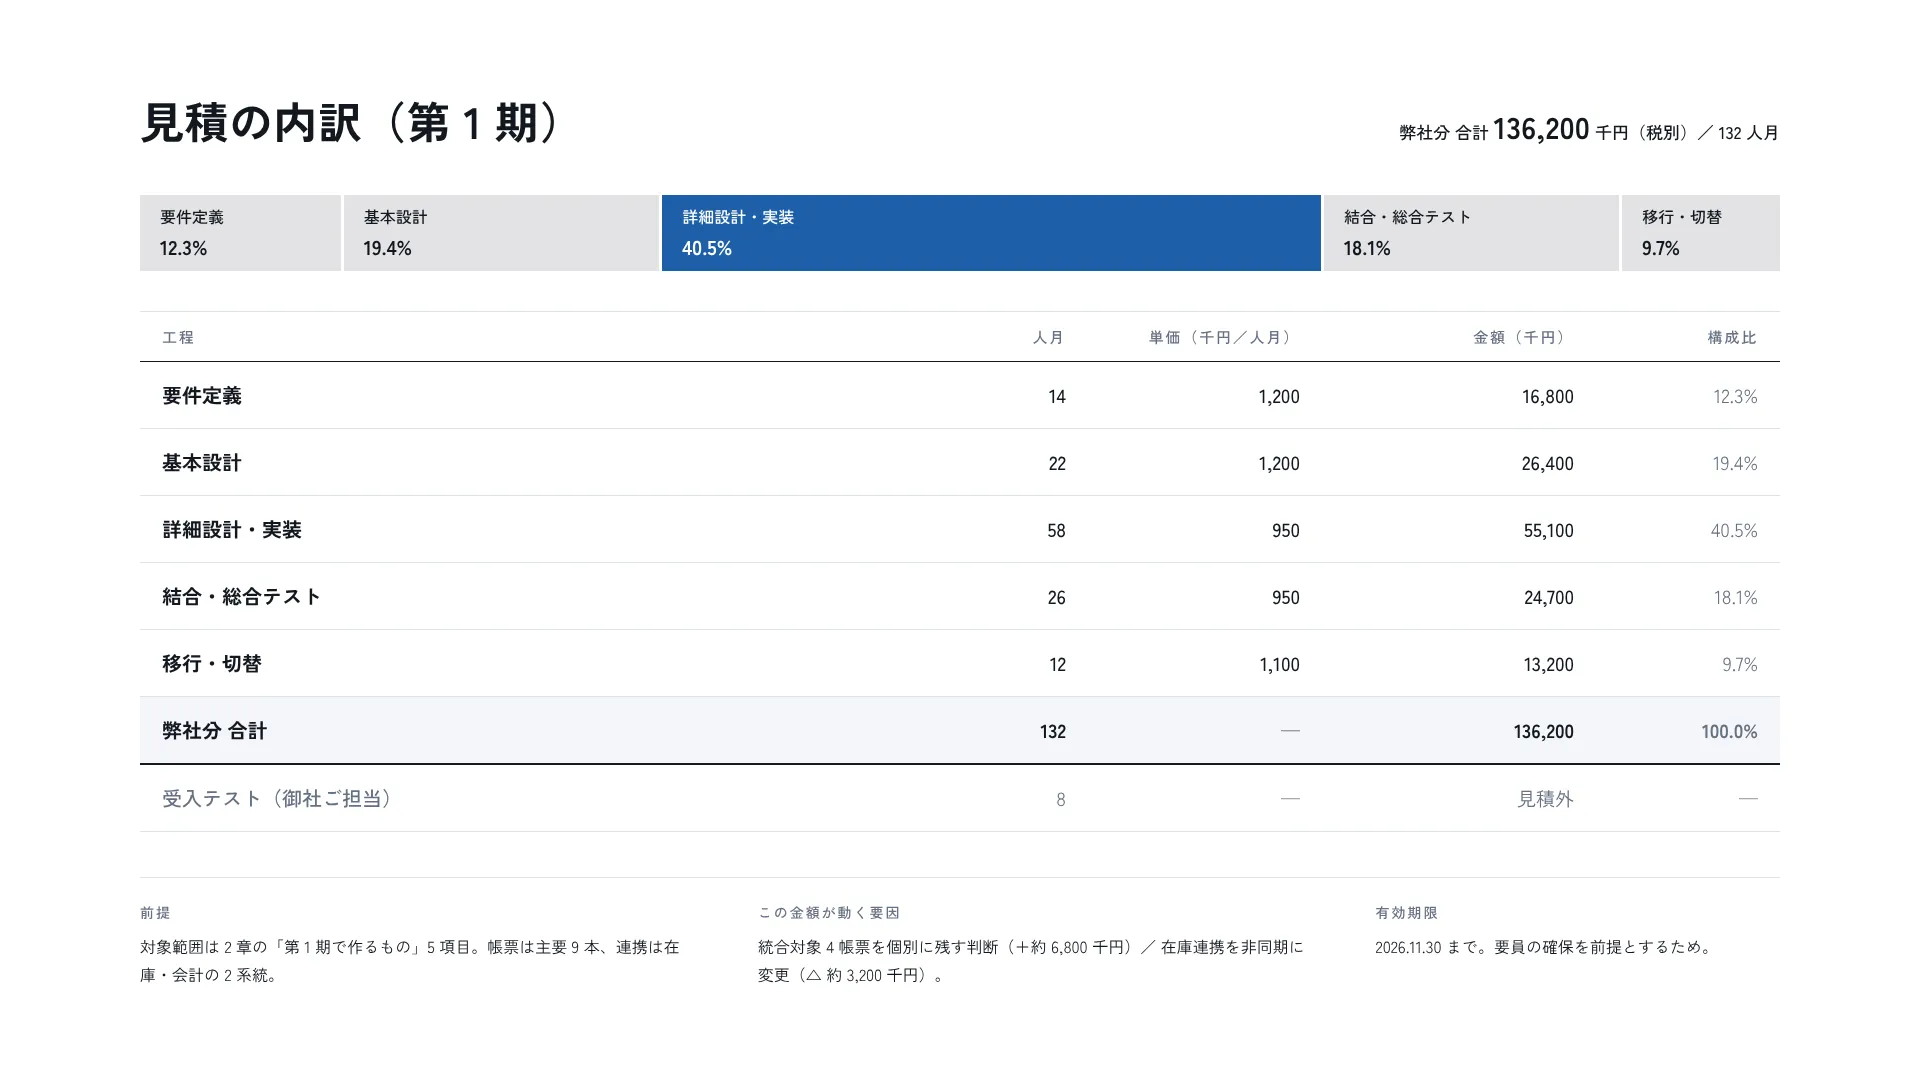Click the unit price 950 in 詳細設計・実装 row

1286,531
